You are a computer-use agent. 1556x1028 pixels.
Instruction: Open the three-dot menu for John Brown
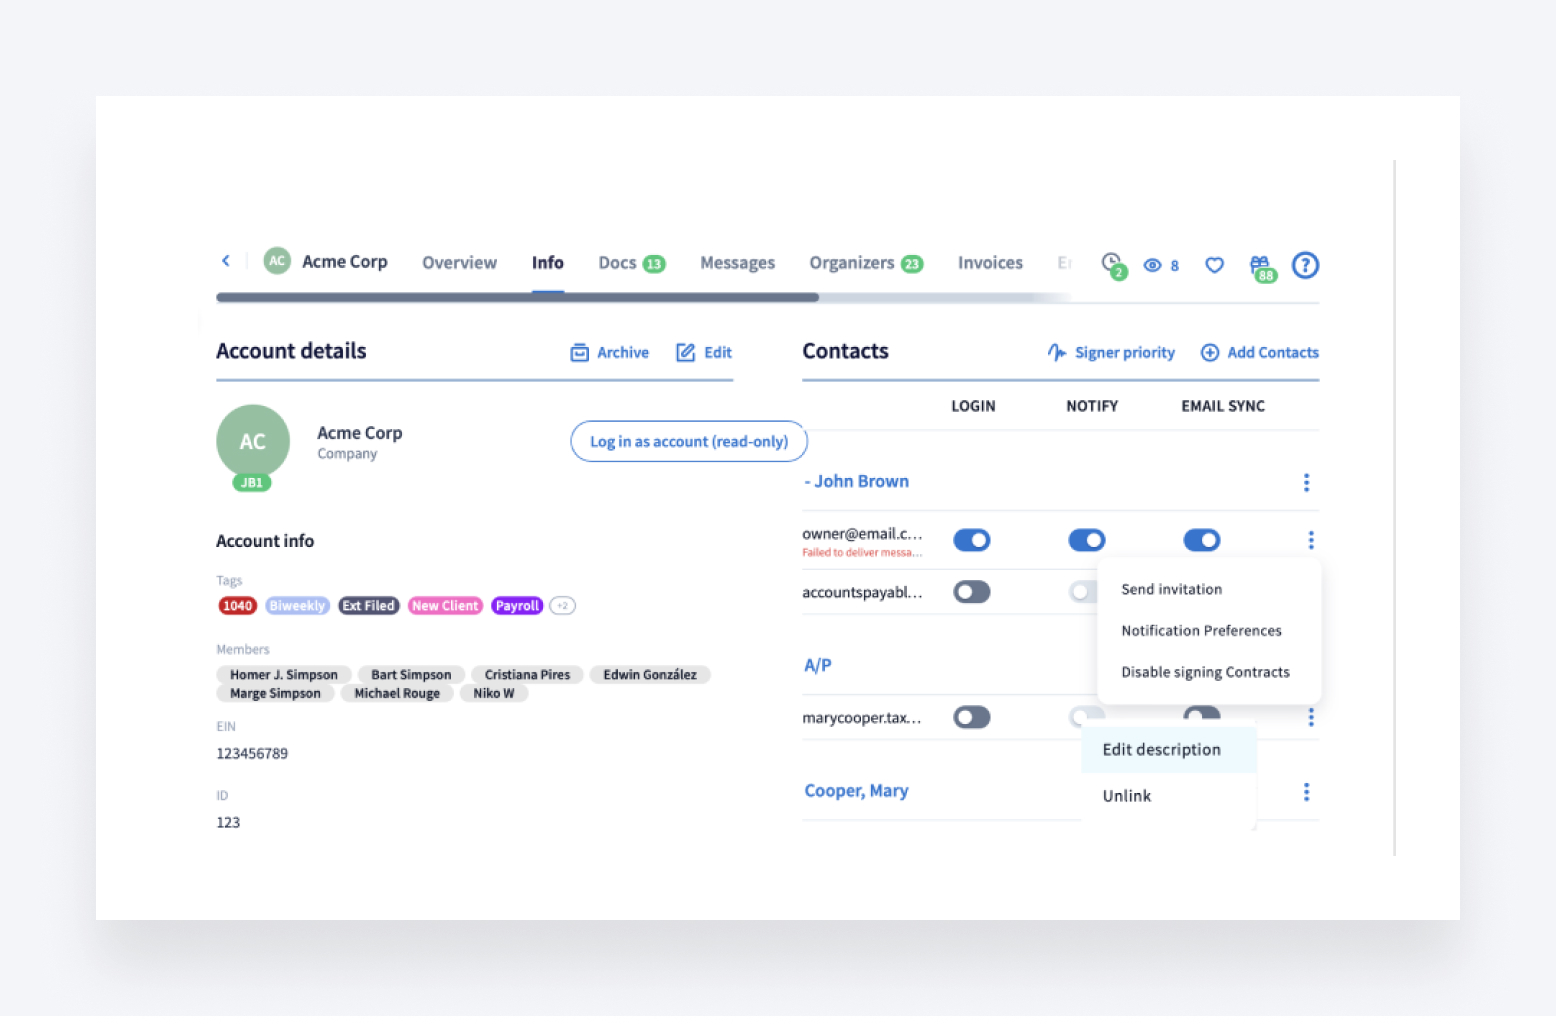[x=1306, y=482]
